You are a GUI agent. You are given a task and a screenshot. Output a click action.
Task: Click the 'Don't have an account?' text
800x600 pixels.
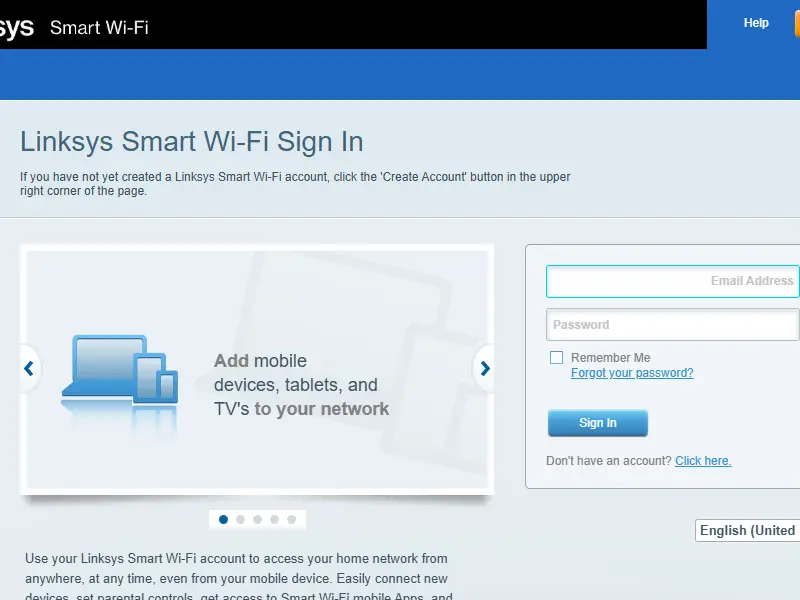(x=609, y=461)
